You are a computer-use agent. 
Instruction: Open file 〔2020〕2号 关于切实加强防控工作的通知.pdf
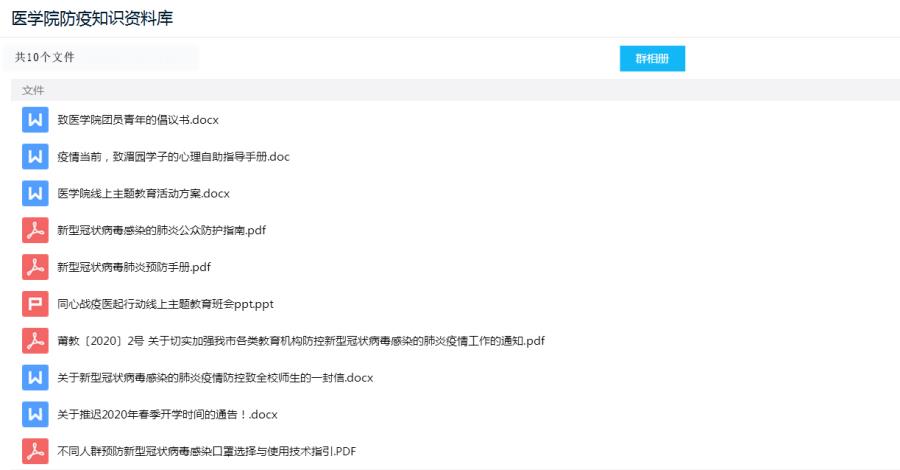point(301,341)
